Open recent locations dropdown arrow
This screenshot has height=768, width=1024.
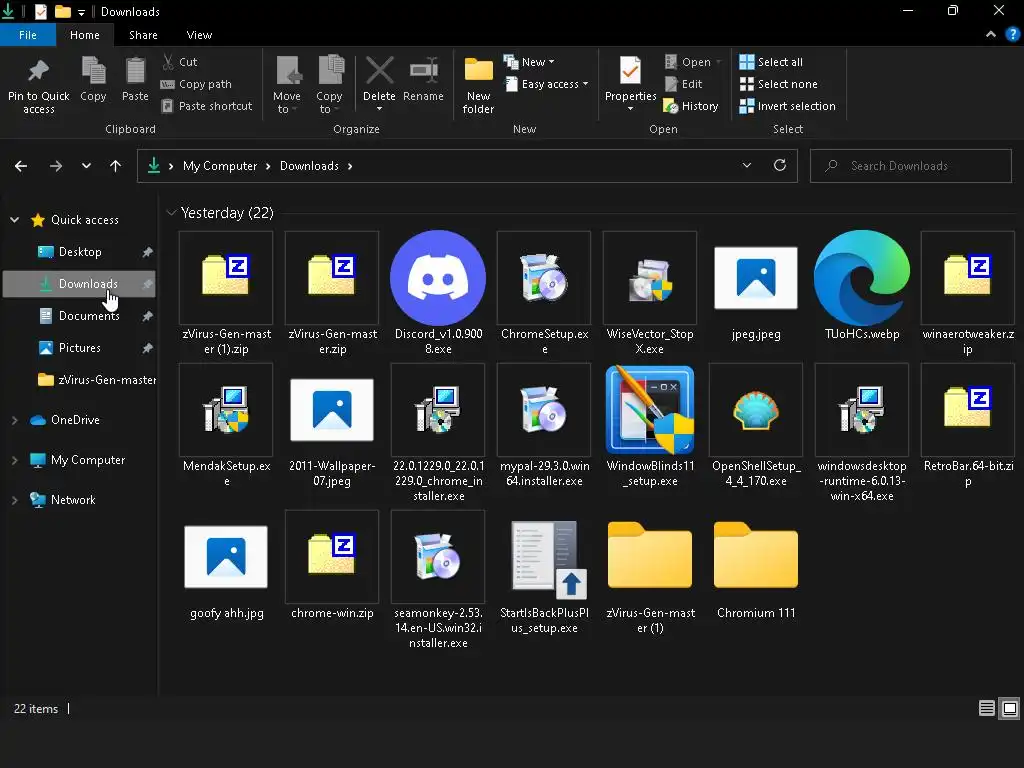(86, 166)
